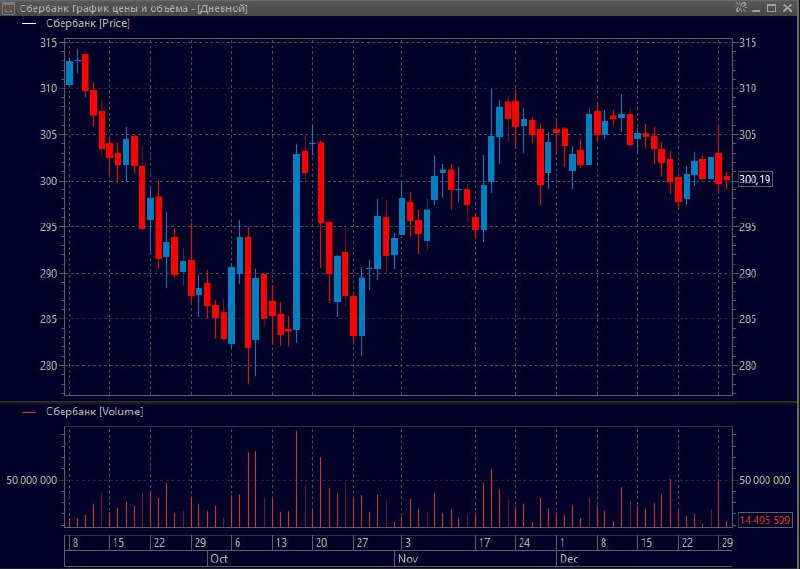
Task: Select the Nov month label on time axis
Action: [407, 559]
